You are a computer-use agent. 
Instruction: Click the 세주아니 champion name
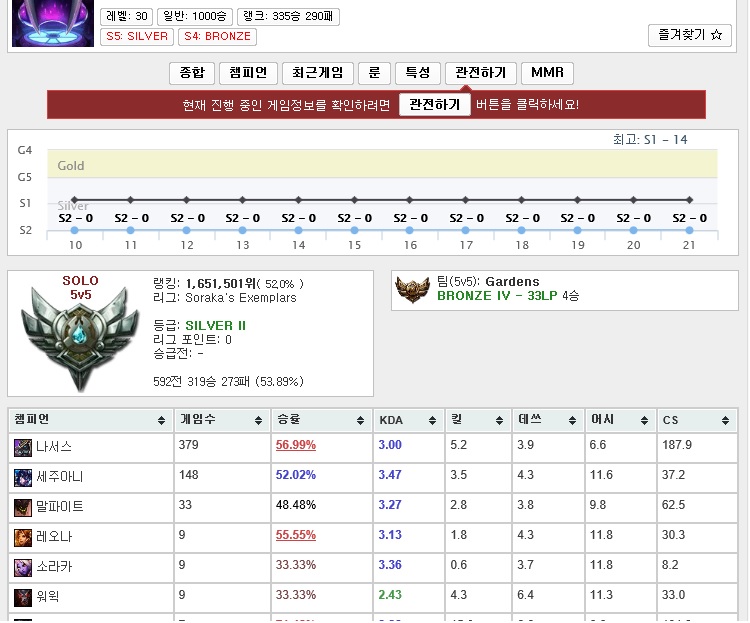click(60, 477)
